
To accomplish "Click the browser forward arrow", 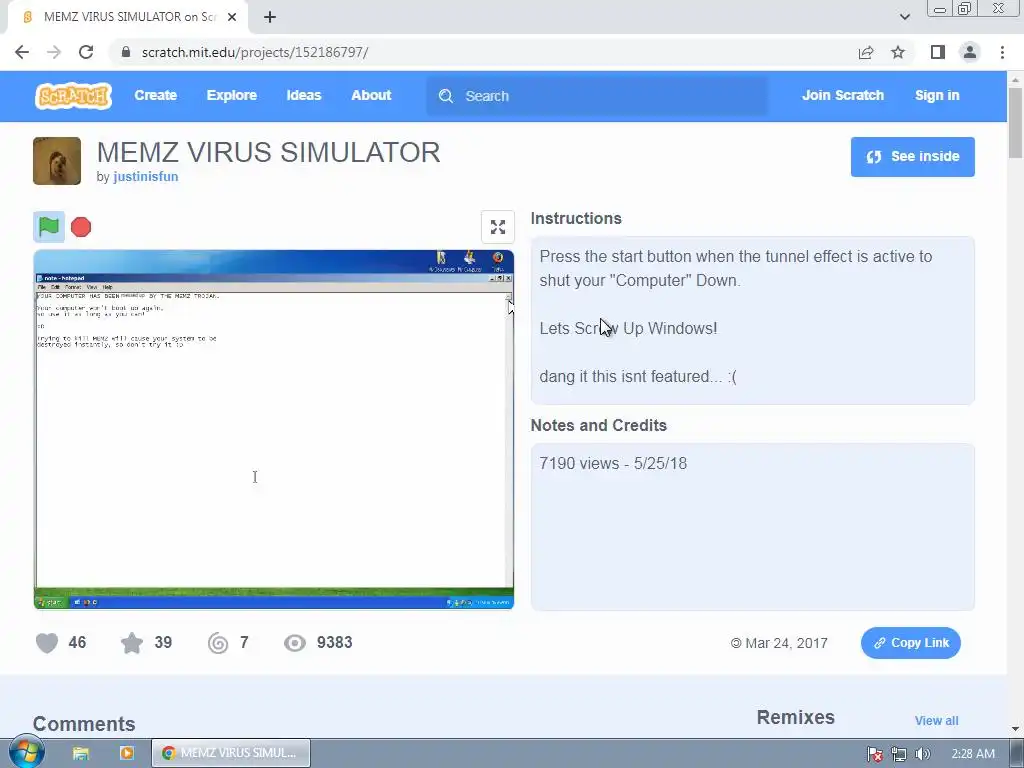I will pos(54,52).
